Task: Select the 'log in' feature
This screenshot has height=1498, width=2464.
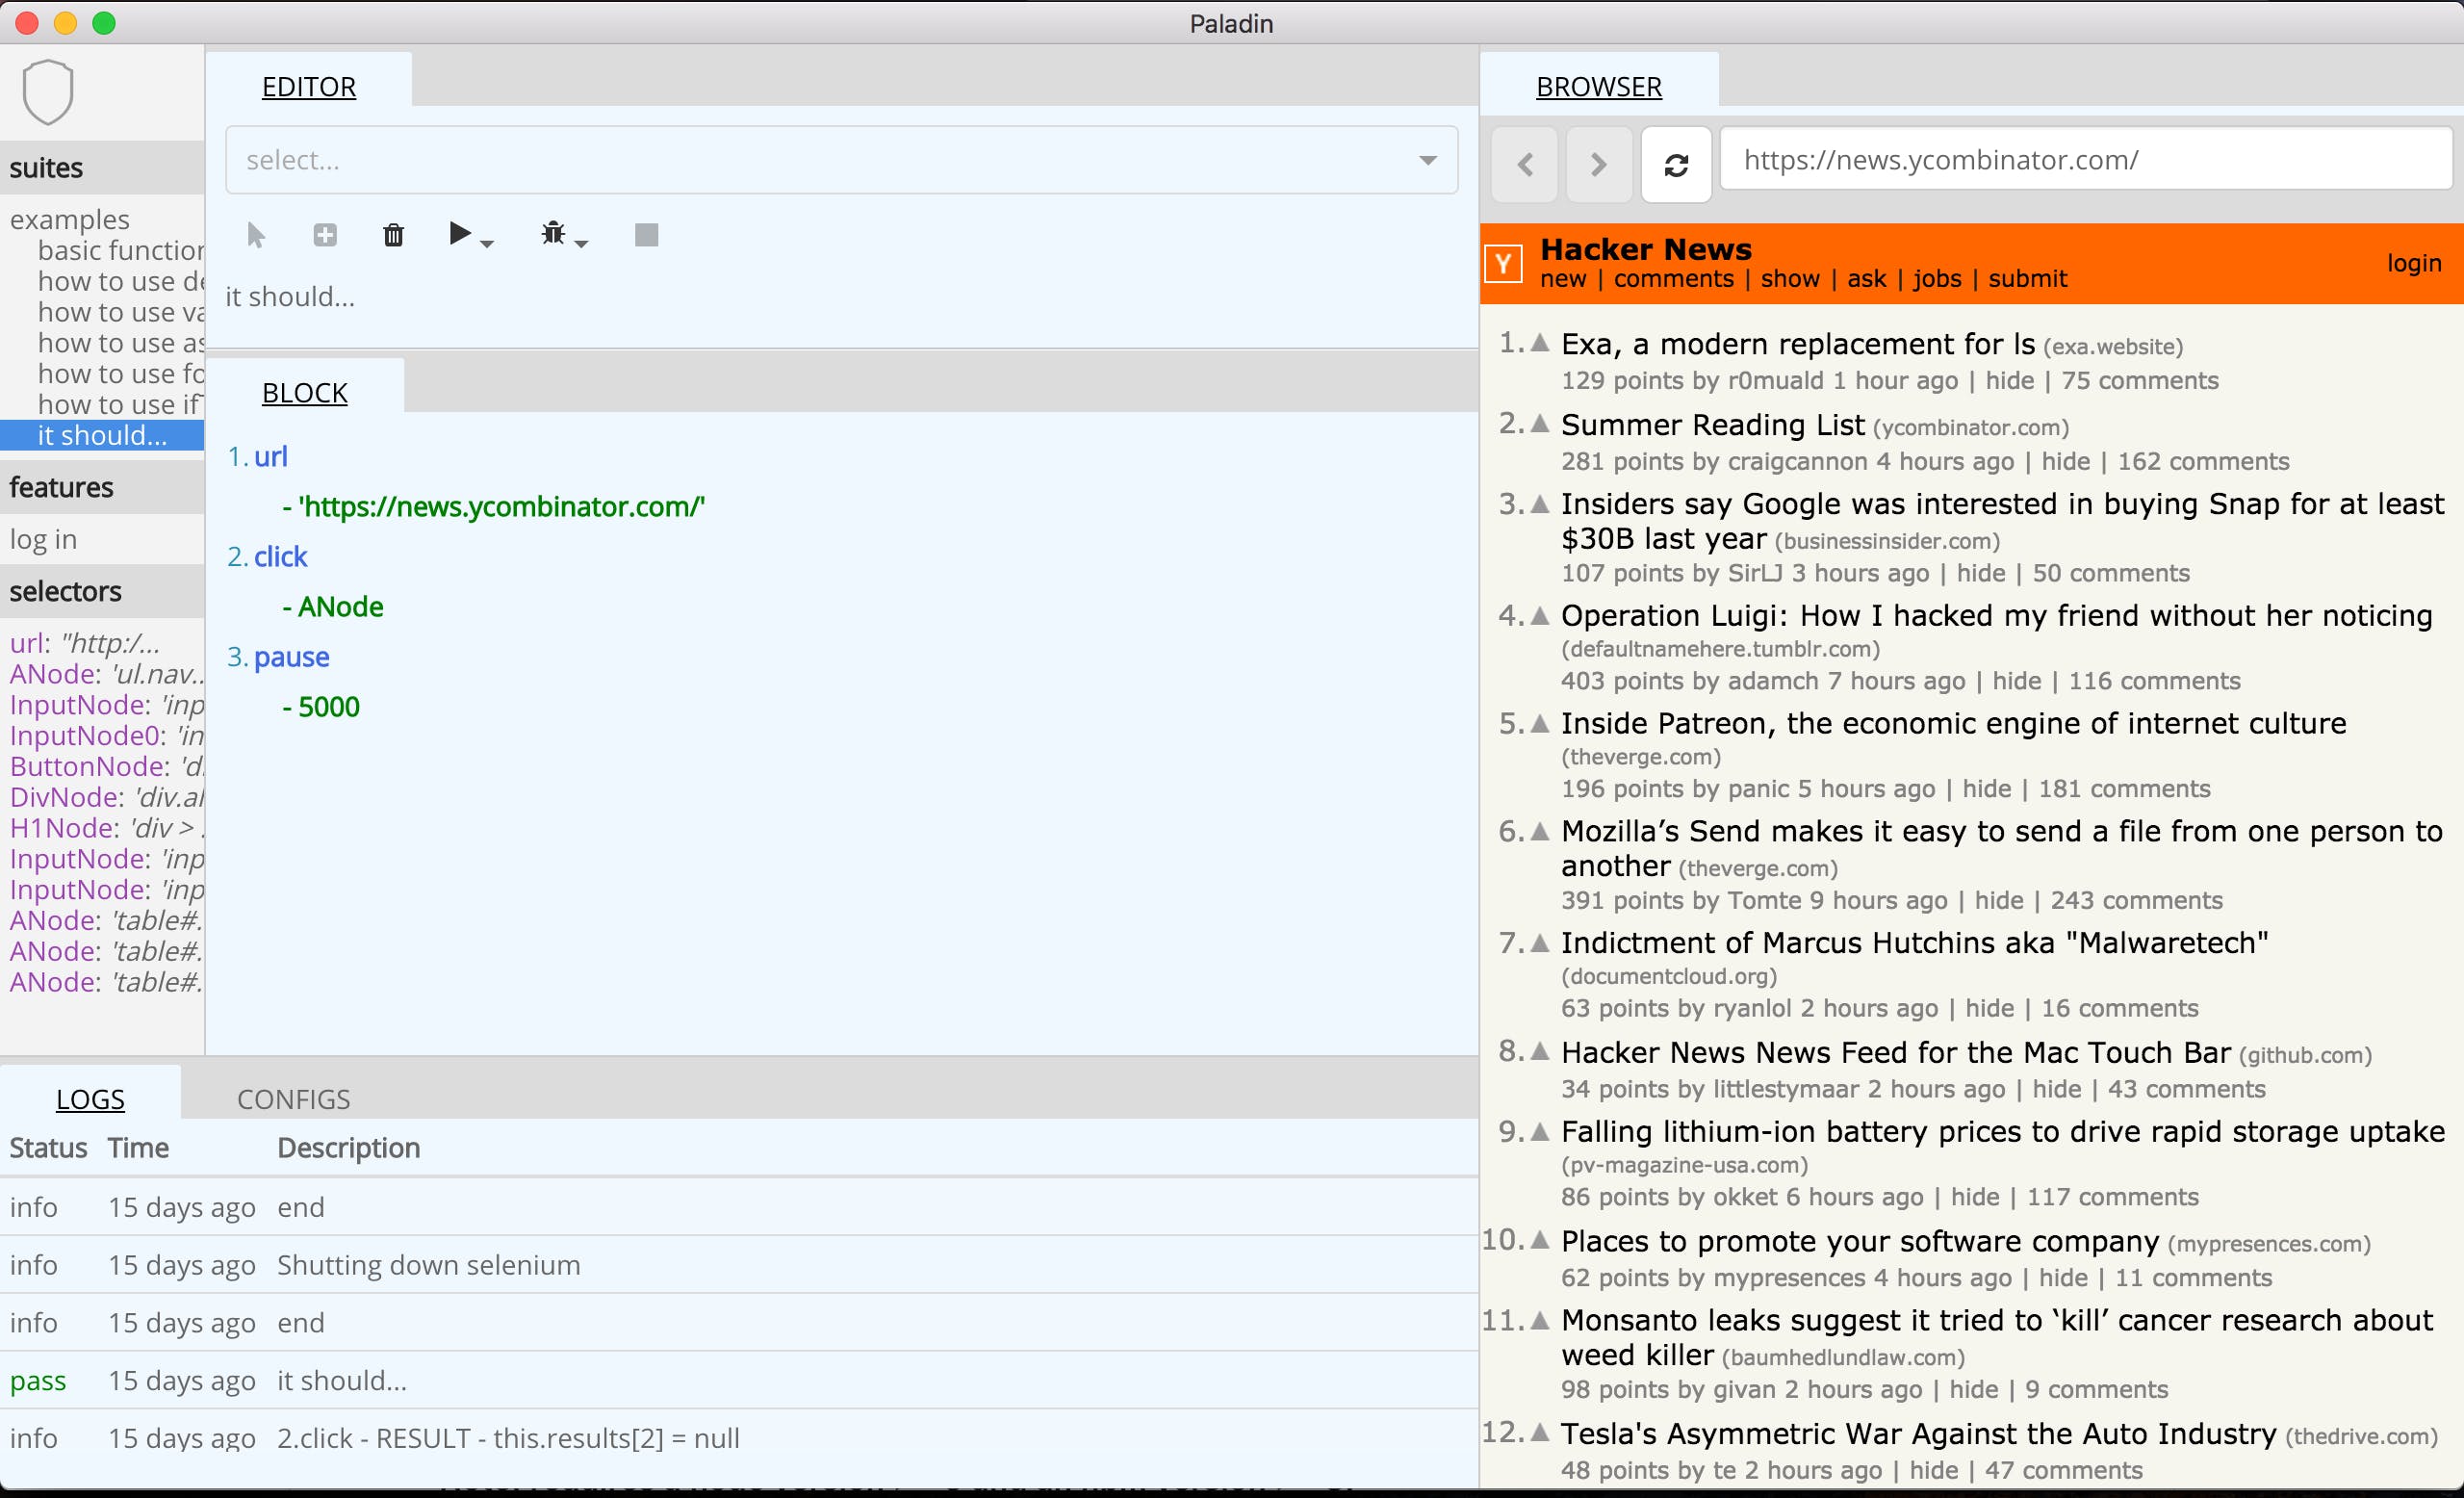Action: tap(43, 539)
